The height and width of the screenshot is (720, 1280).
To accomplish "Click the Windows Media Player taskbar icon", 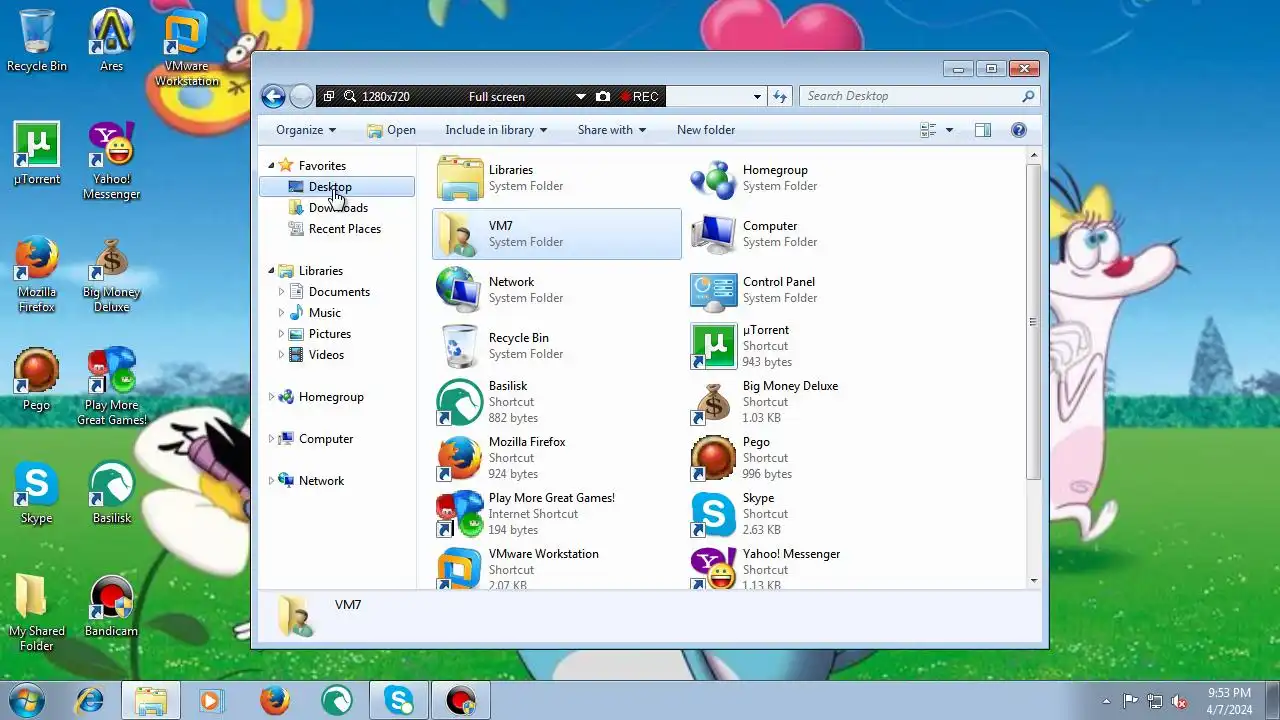I will pos(211,700).
